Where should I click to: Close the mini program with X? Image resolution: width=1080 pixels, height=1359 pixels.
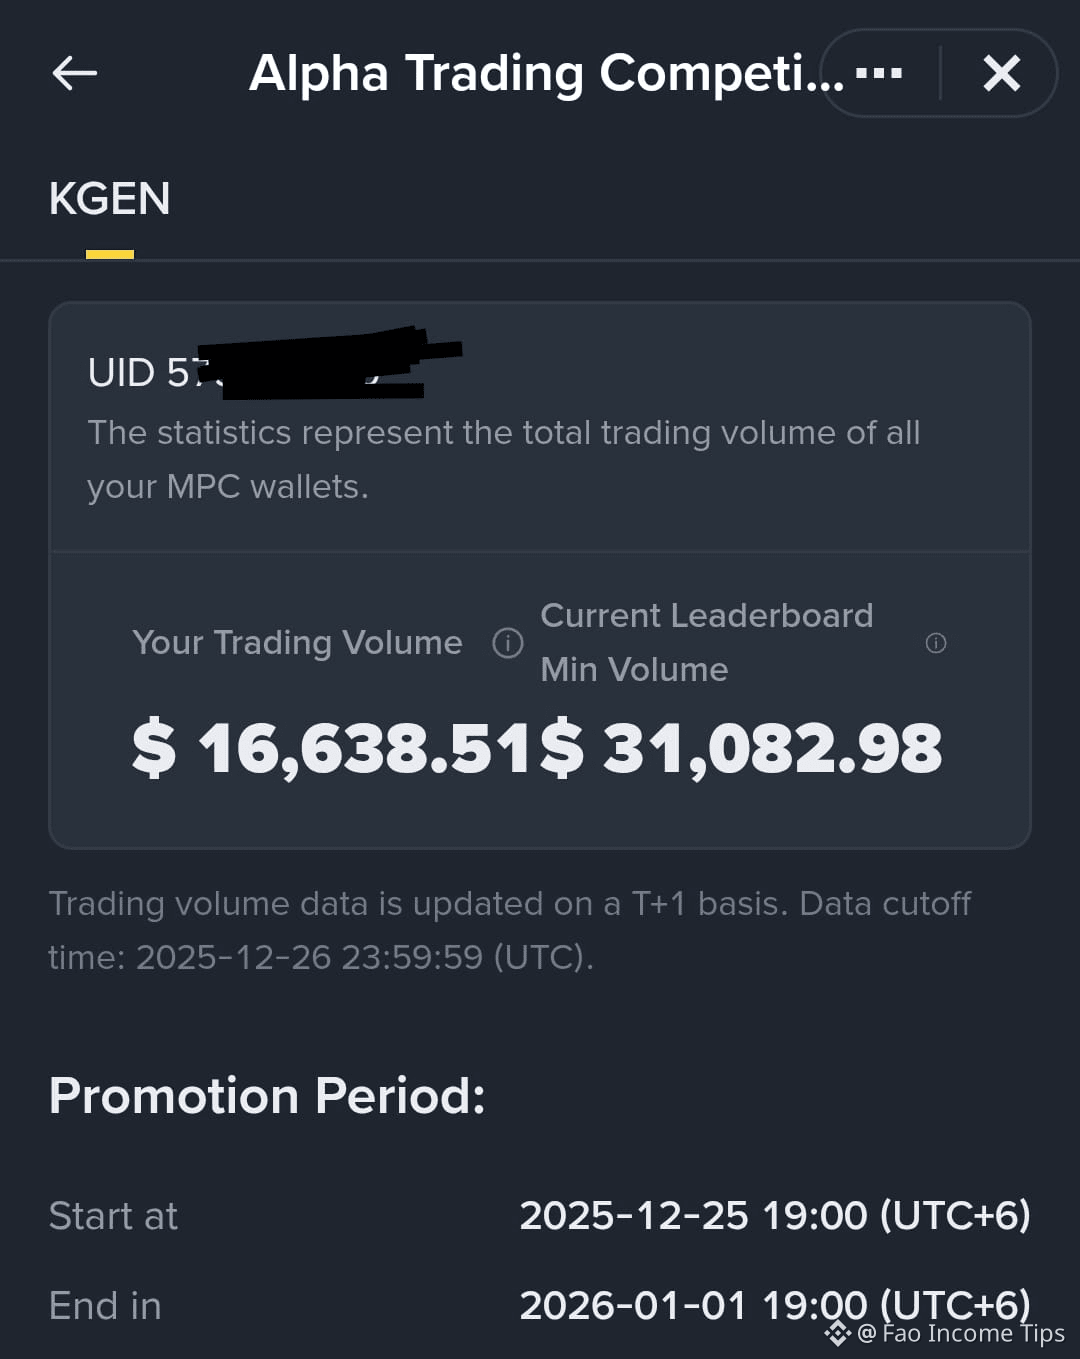click(x=1001, y=73)
